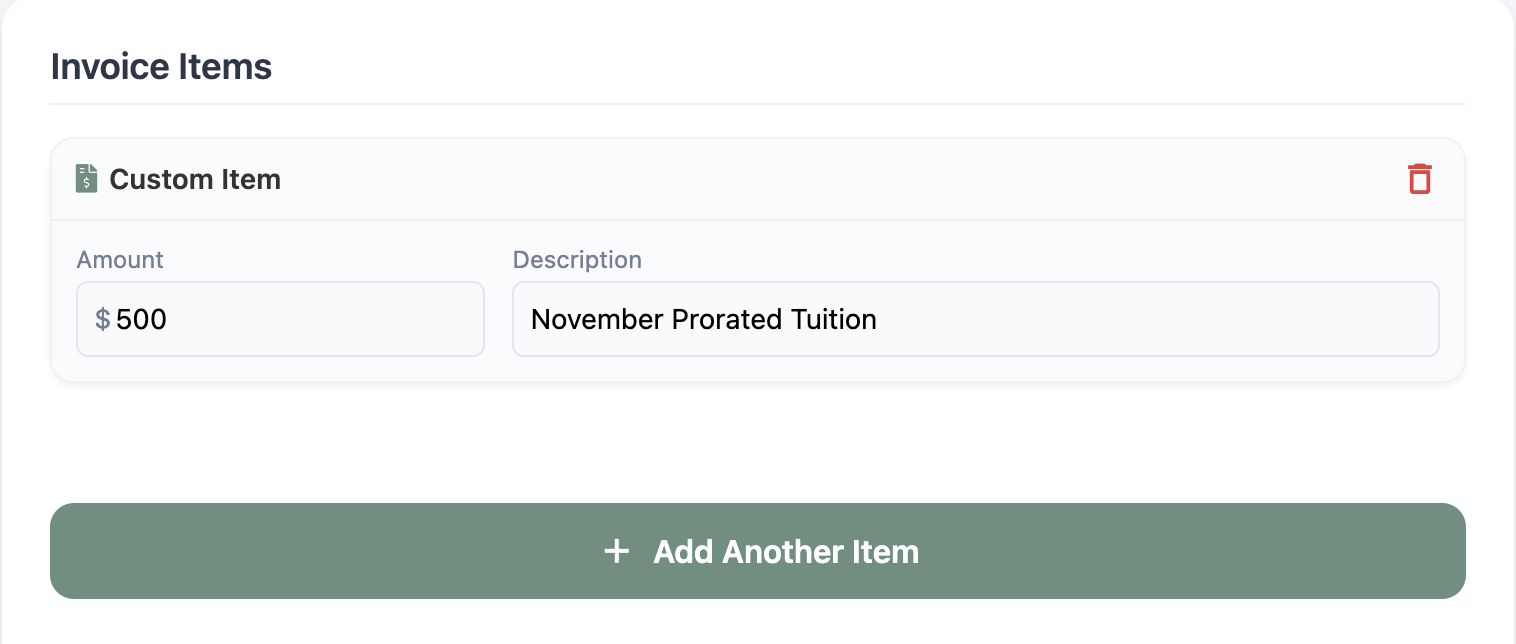Click the Custom Item card header bar
This screenshot has height=644, width=1516.
[x=800, y=179]
